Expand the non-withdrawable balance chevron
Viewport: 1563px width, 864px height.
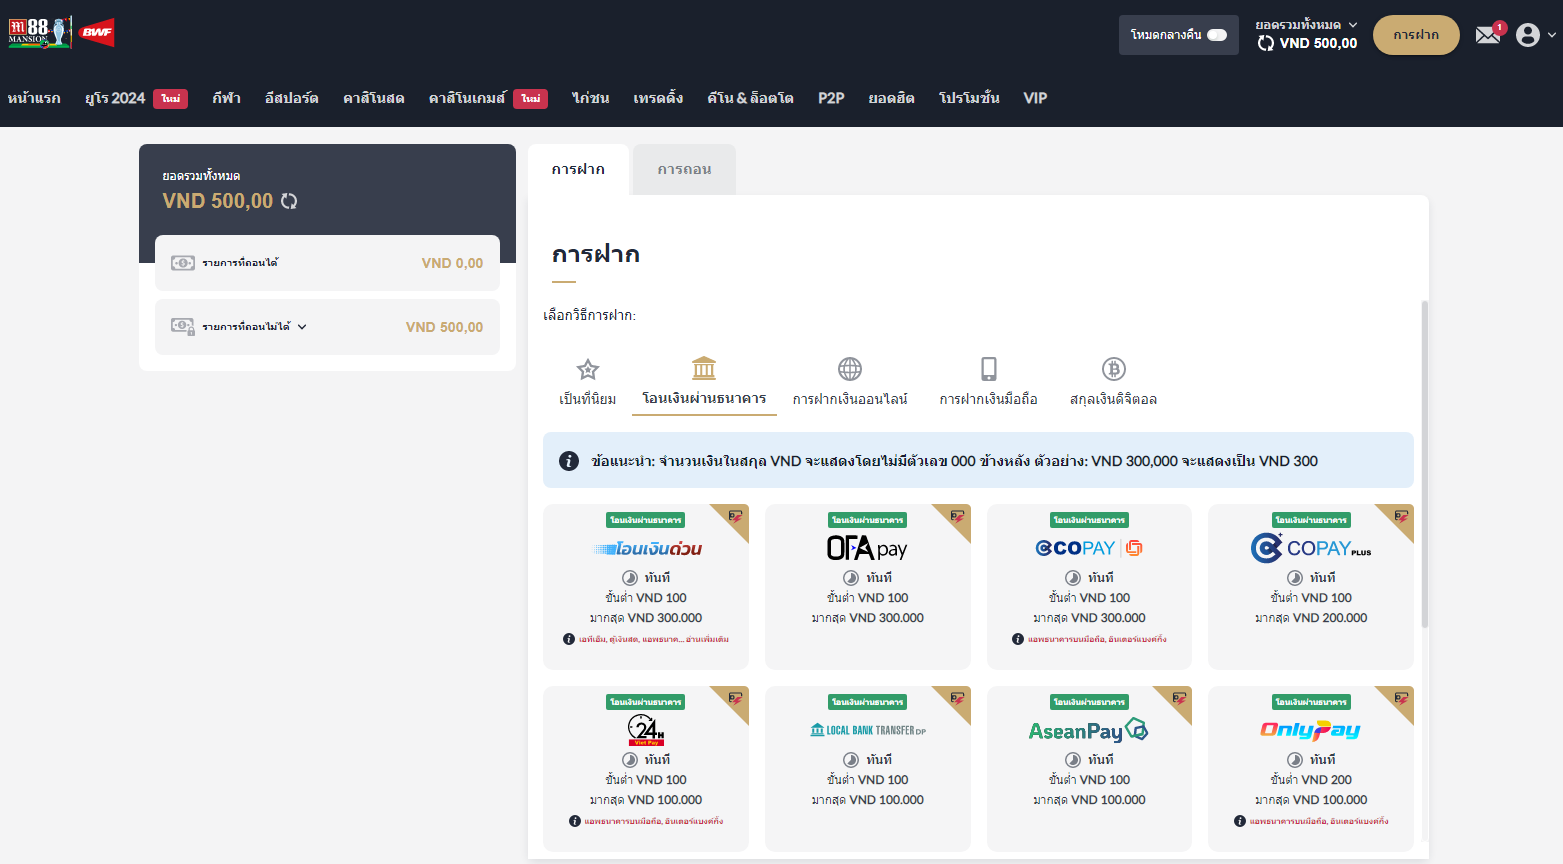[x=302, y=327]
